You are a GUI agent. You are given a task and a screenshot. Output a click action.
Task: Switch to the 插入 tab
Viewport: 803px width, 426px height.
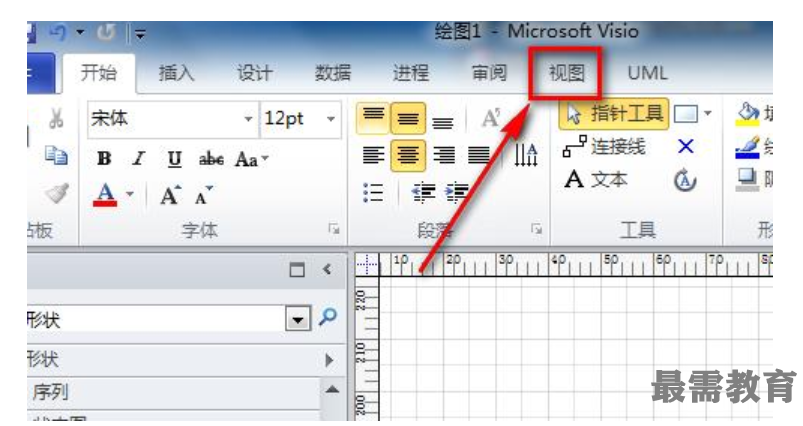tap(176, 73)
